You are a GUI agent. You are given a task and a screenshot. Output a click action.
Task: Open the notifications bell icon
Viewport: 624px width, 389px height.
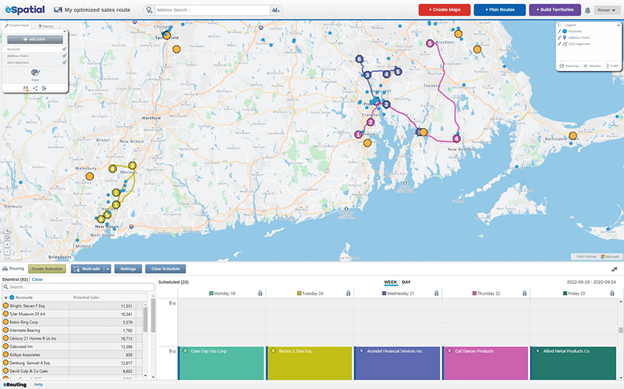pos(587,10)
